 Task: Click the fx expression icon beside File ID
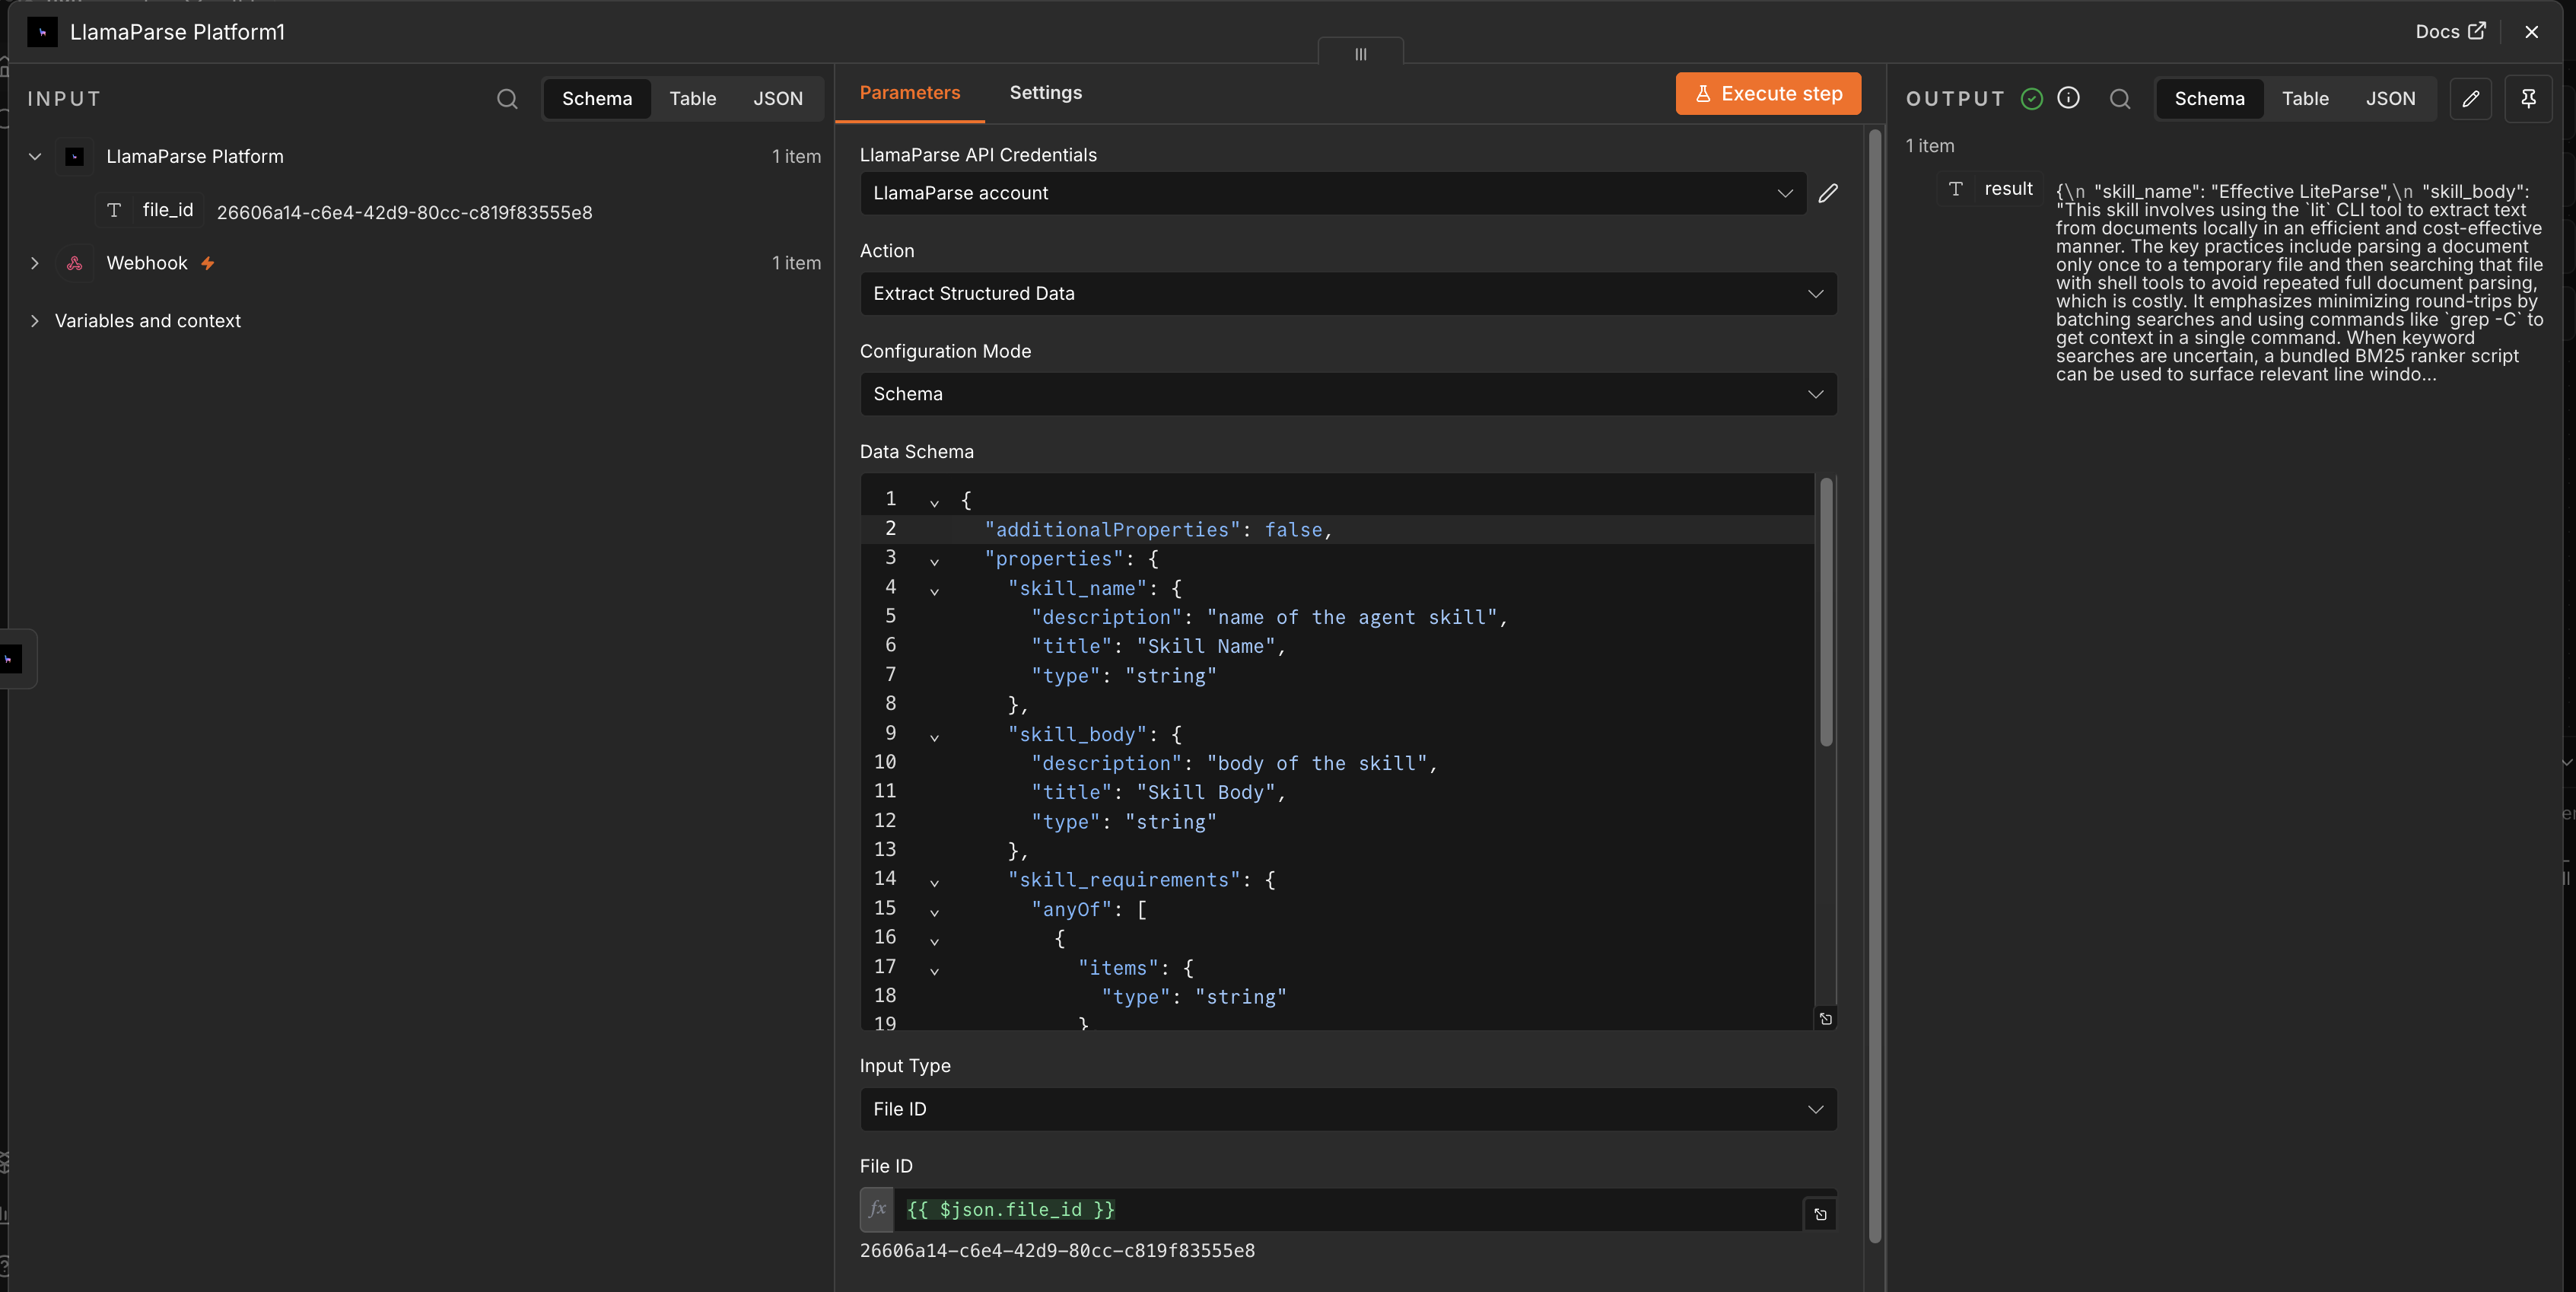(x=877, y=1209)
